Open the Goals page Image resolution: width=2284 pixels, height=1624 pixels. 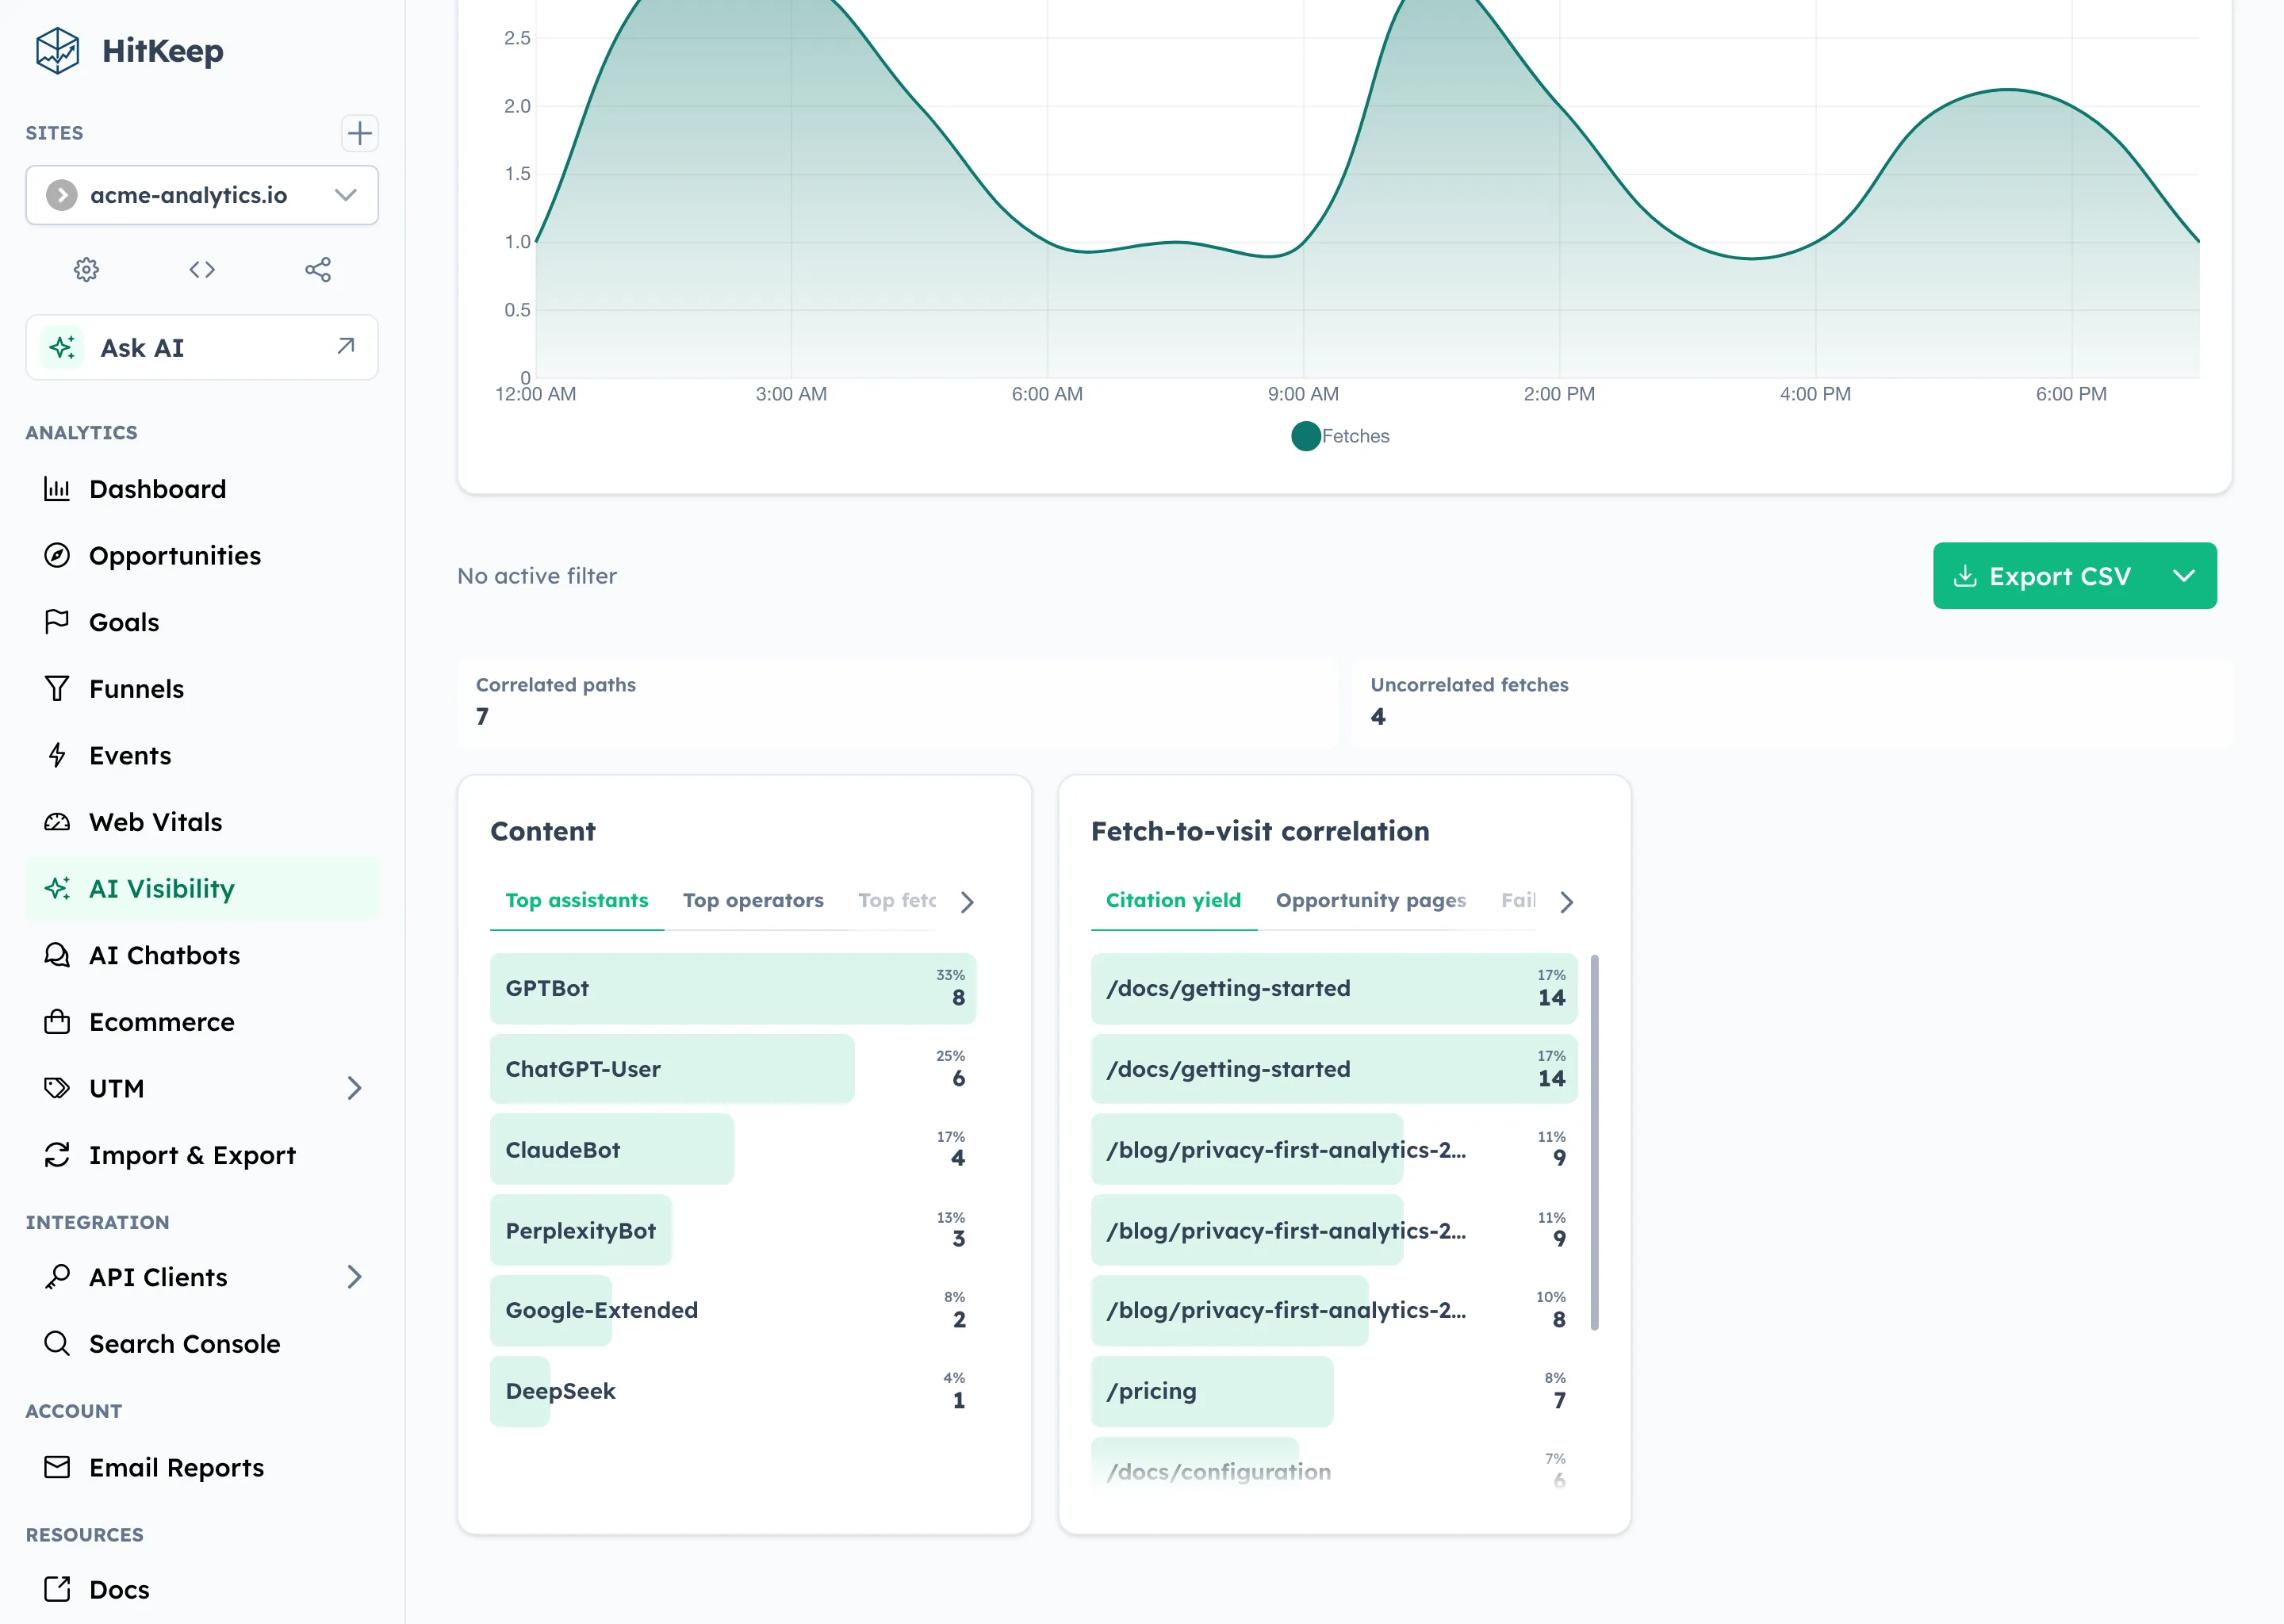[x=202, y=622]
